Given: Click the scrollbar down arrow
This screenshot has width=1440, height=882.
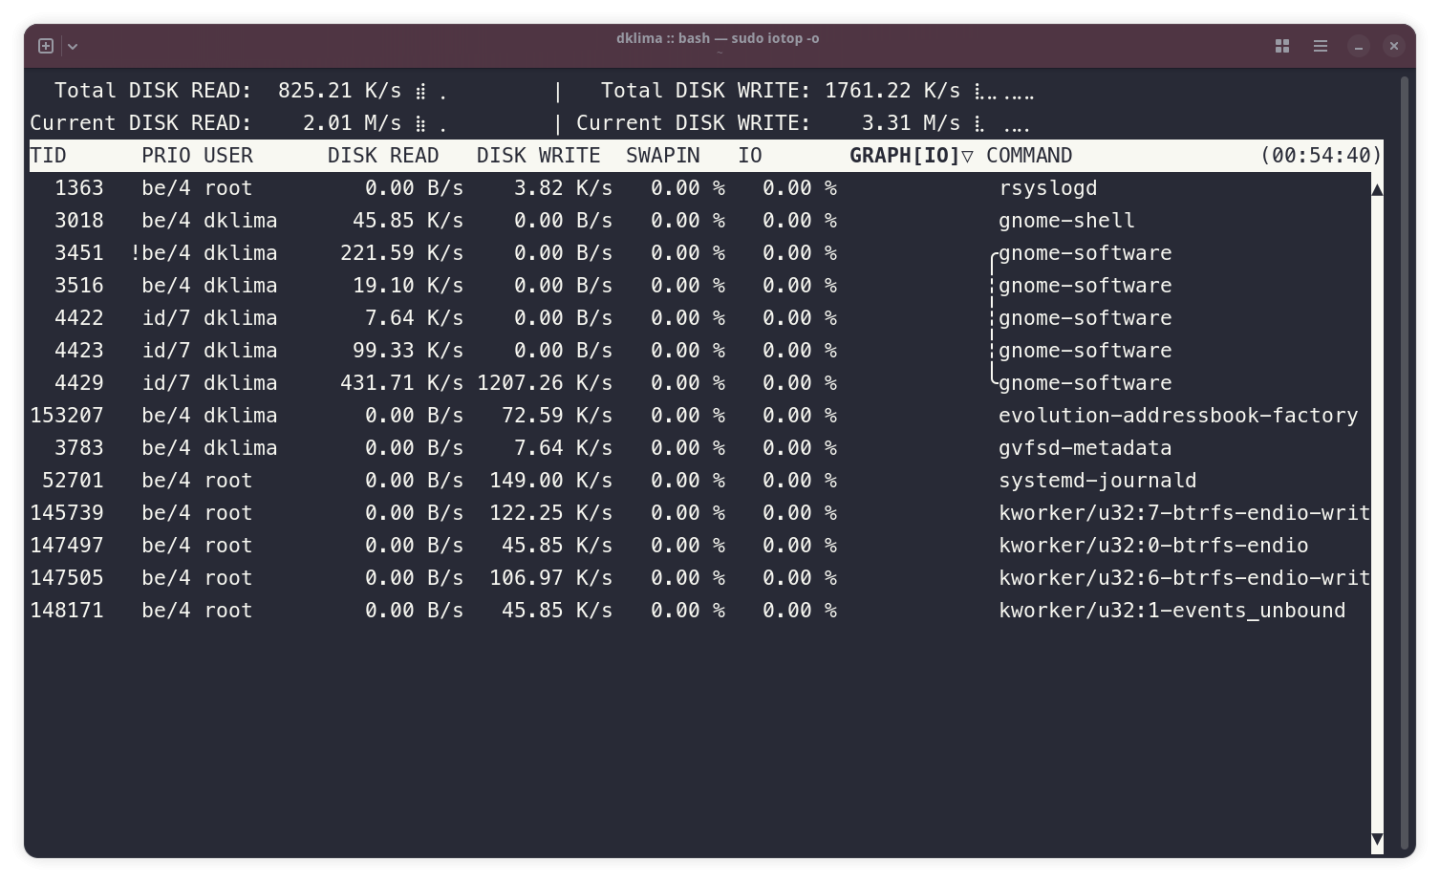Looking at the screenshot, I should 1376,840.
